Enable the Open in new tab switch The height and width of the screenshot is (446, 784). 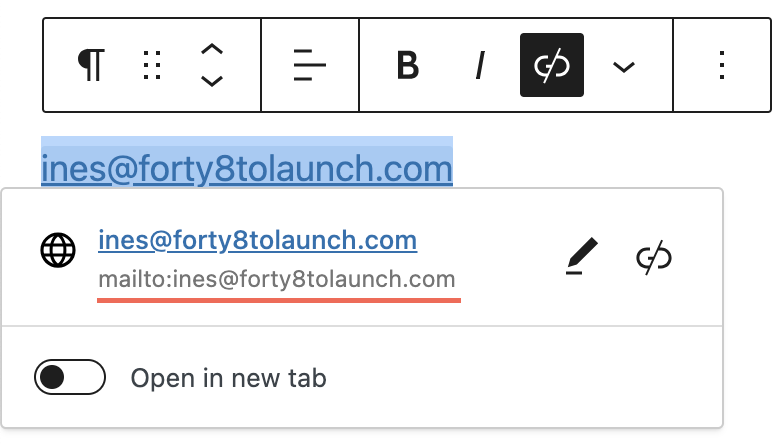coord(70,378)
